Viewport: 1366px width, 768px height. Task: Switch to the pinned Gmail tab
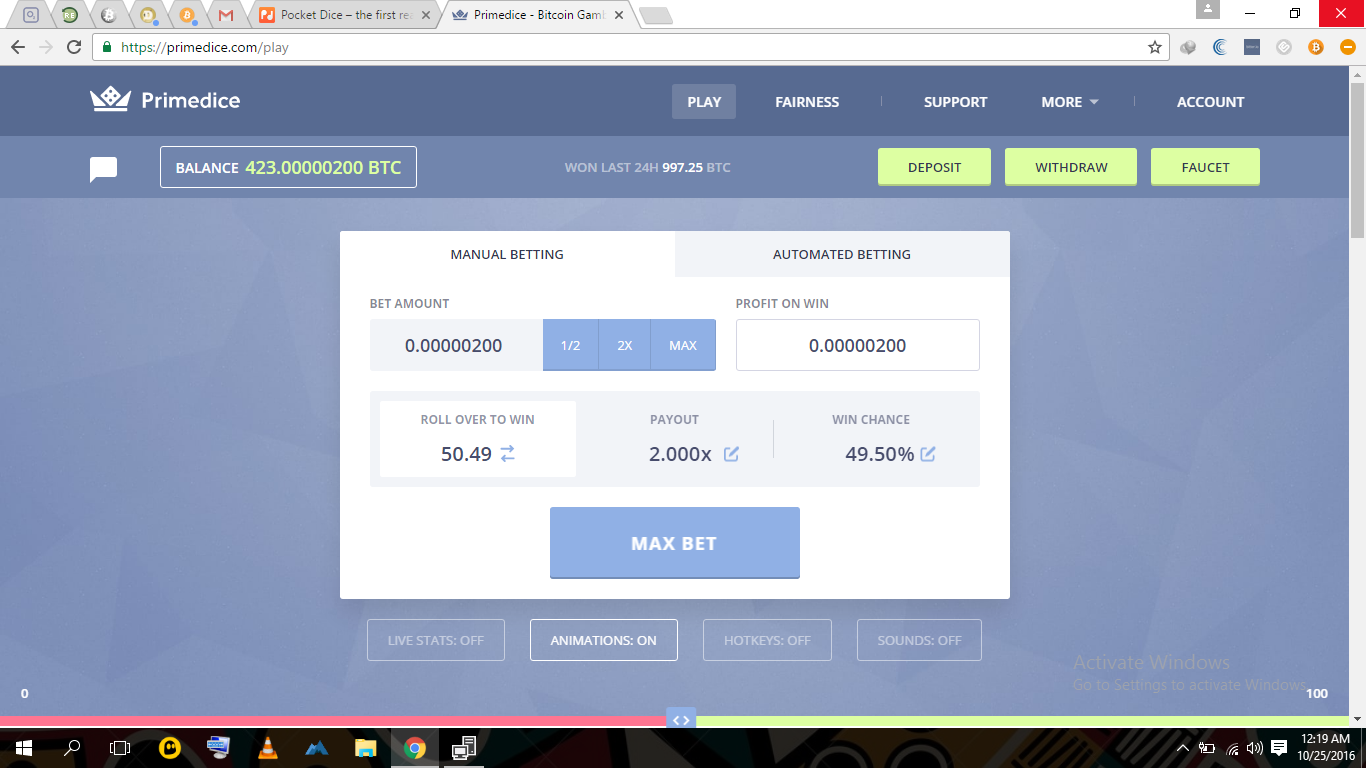pyautogui.click(x=226, y=15)
